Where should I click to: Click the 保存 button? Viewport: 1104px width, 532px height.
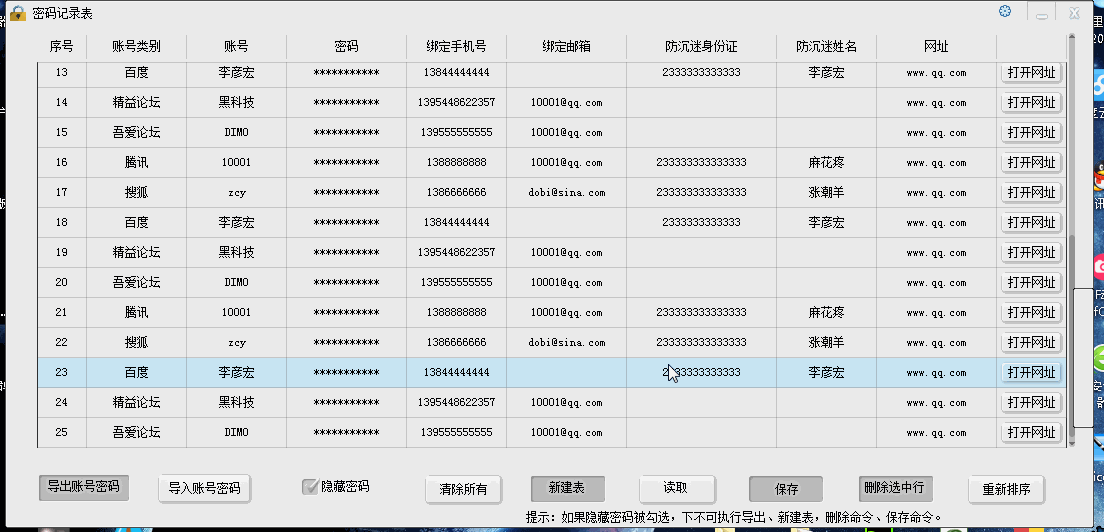pos(786,489)
